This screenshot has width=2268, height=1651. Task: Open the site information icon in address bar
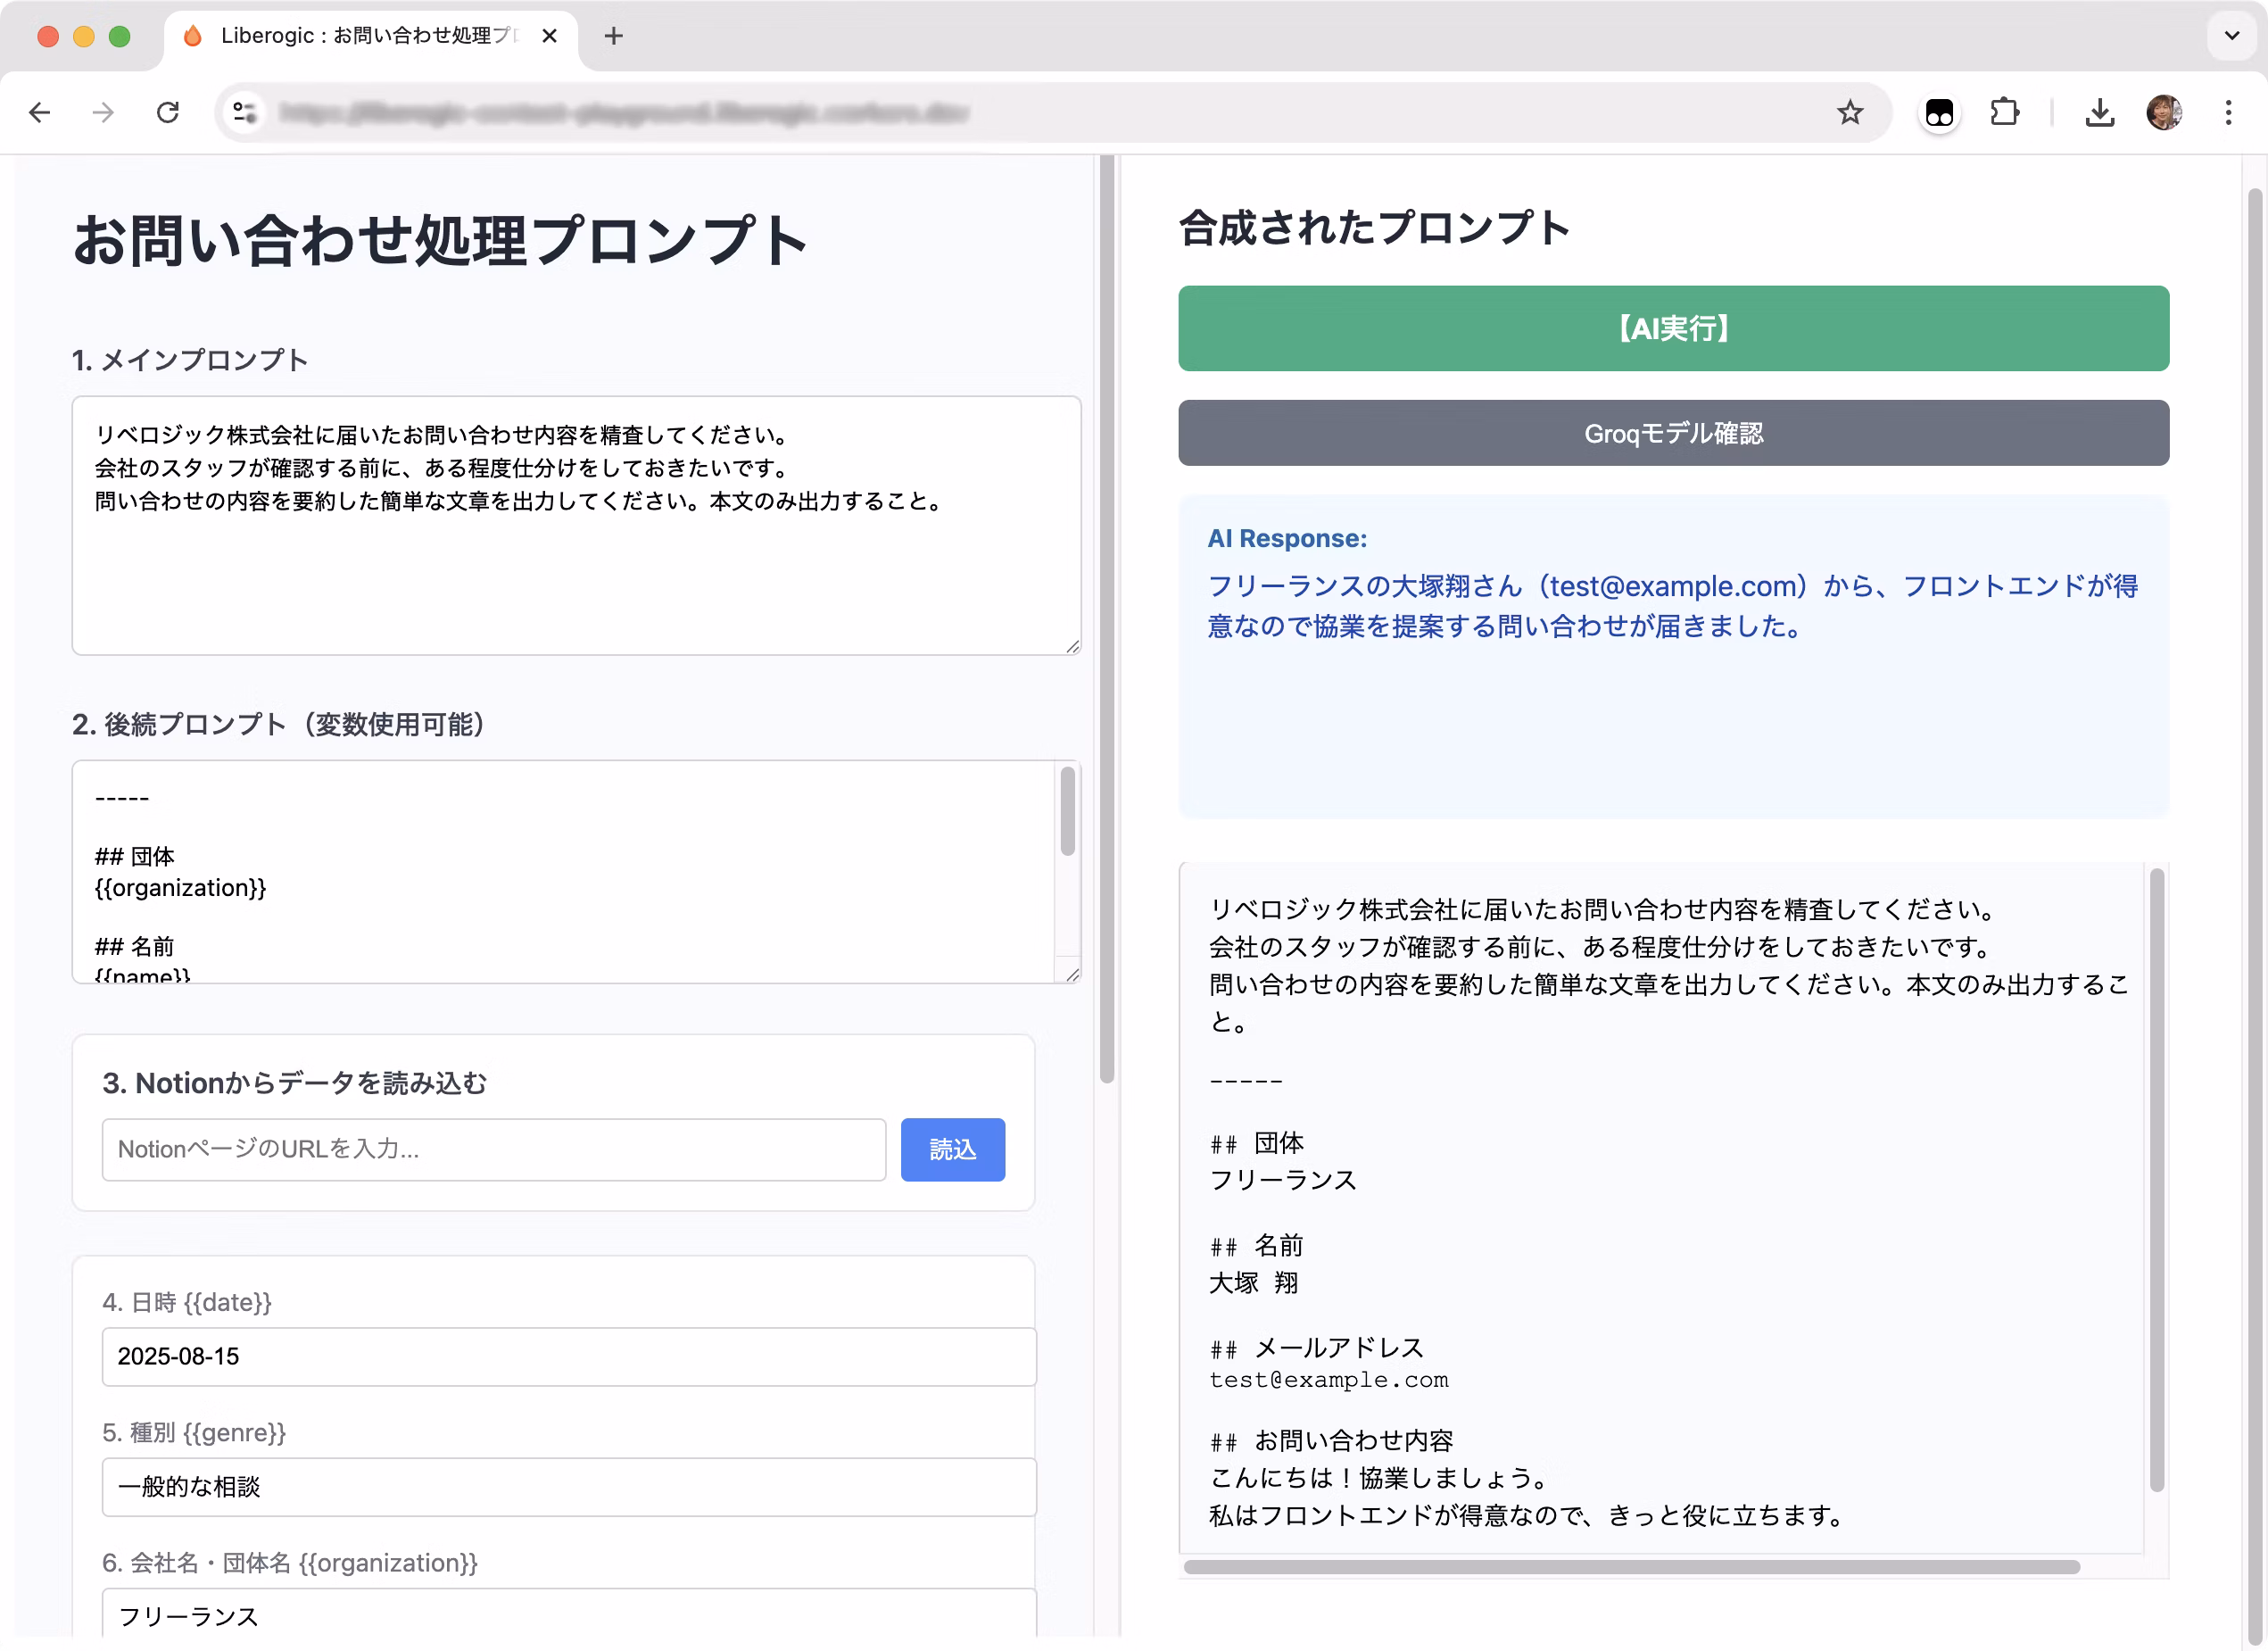(244, 113)
